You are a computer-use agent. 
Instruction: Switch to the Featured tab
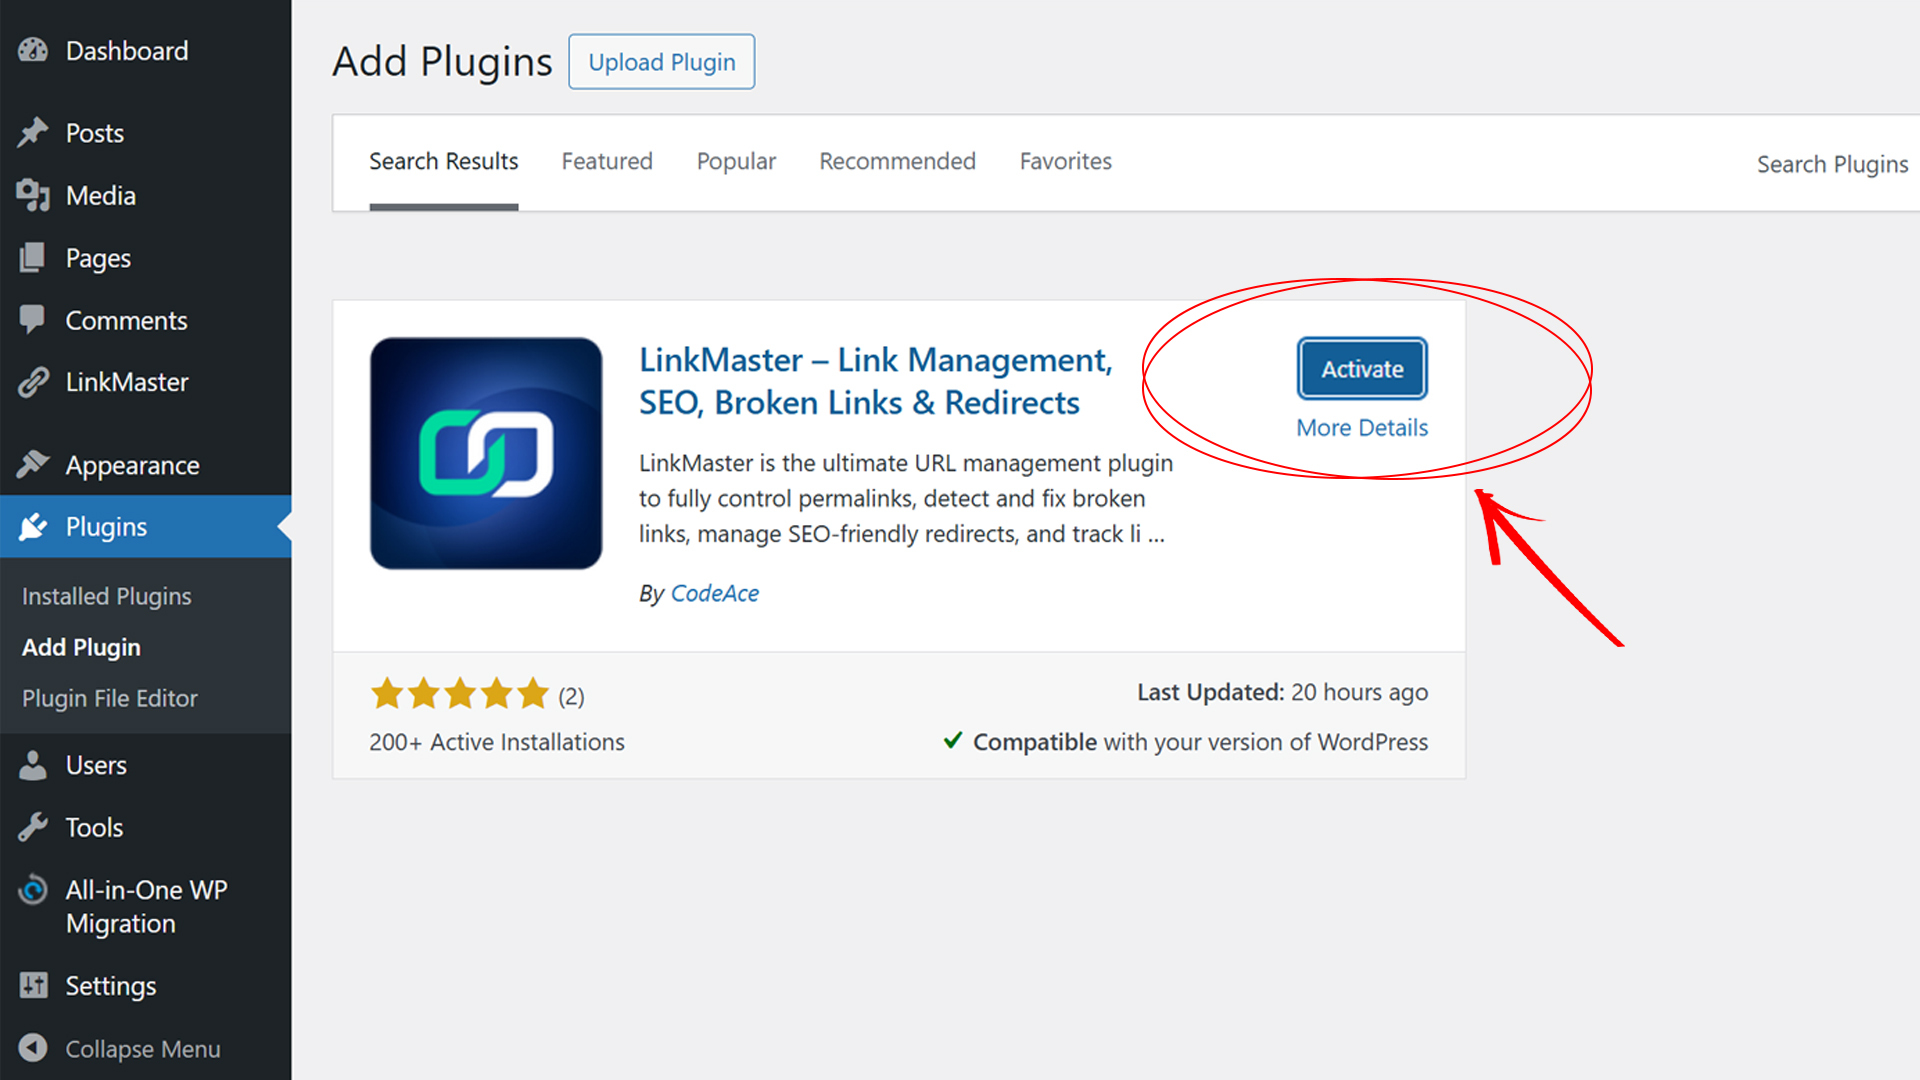click(607, 161)
